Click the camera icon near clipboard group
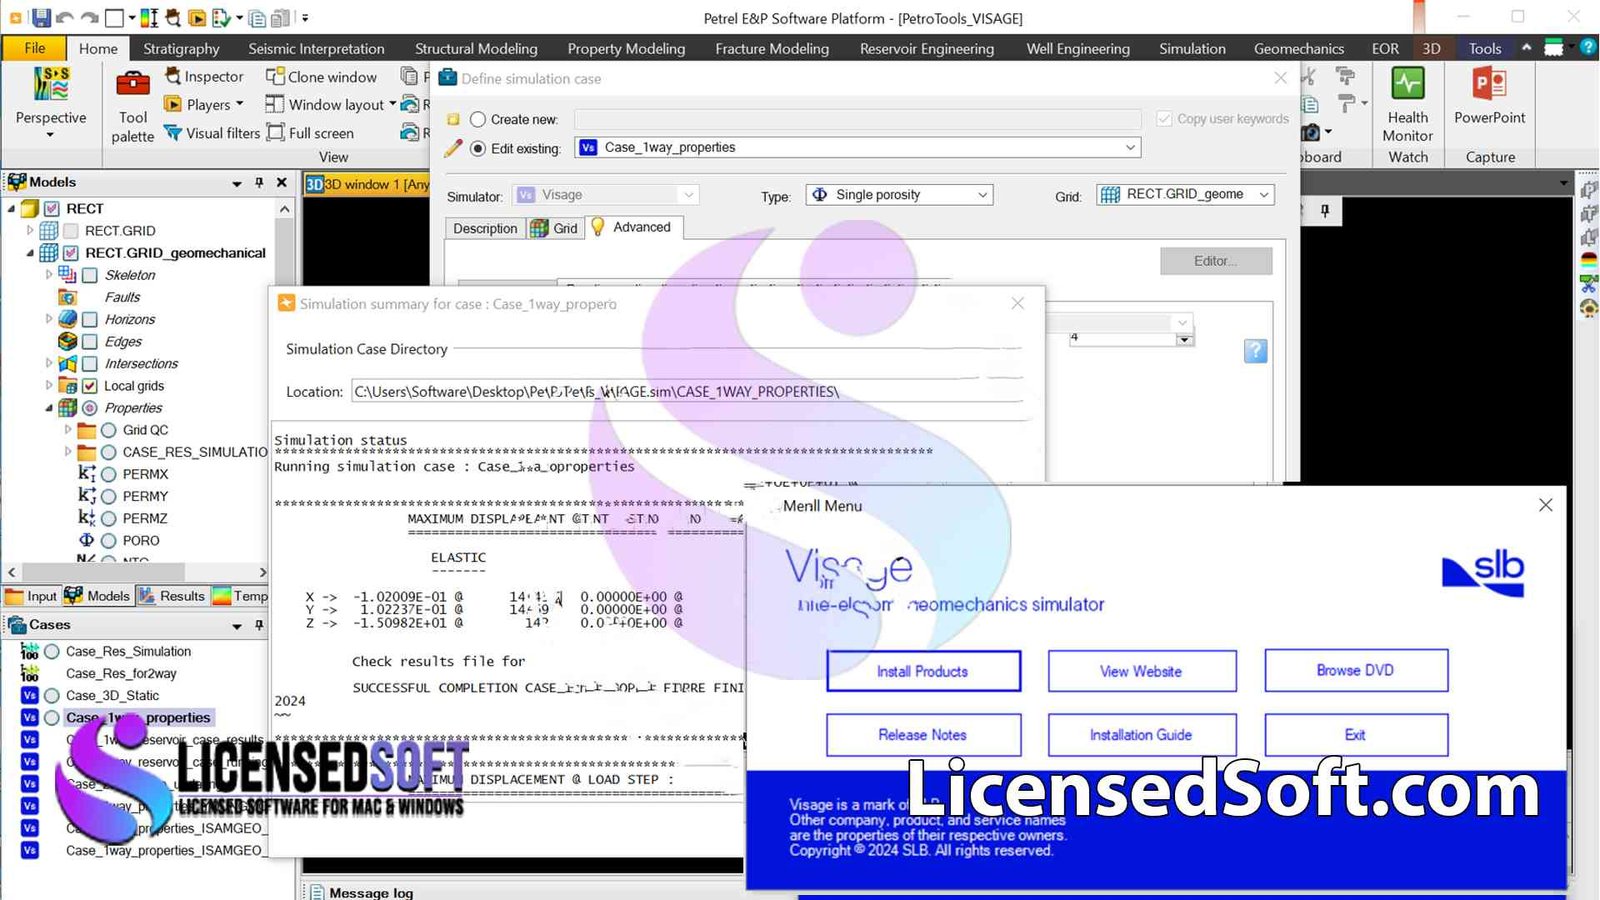Screen dimensions: 1600x900 (x=1310, y=132)
